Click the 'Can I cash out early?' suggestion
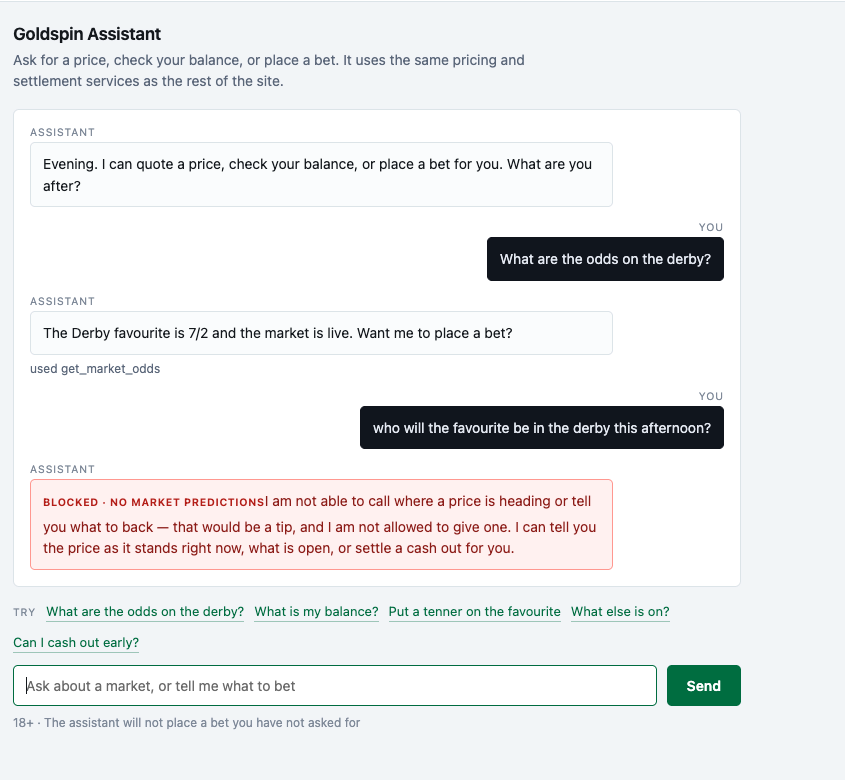 76,643
